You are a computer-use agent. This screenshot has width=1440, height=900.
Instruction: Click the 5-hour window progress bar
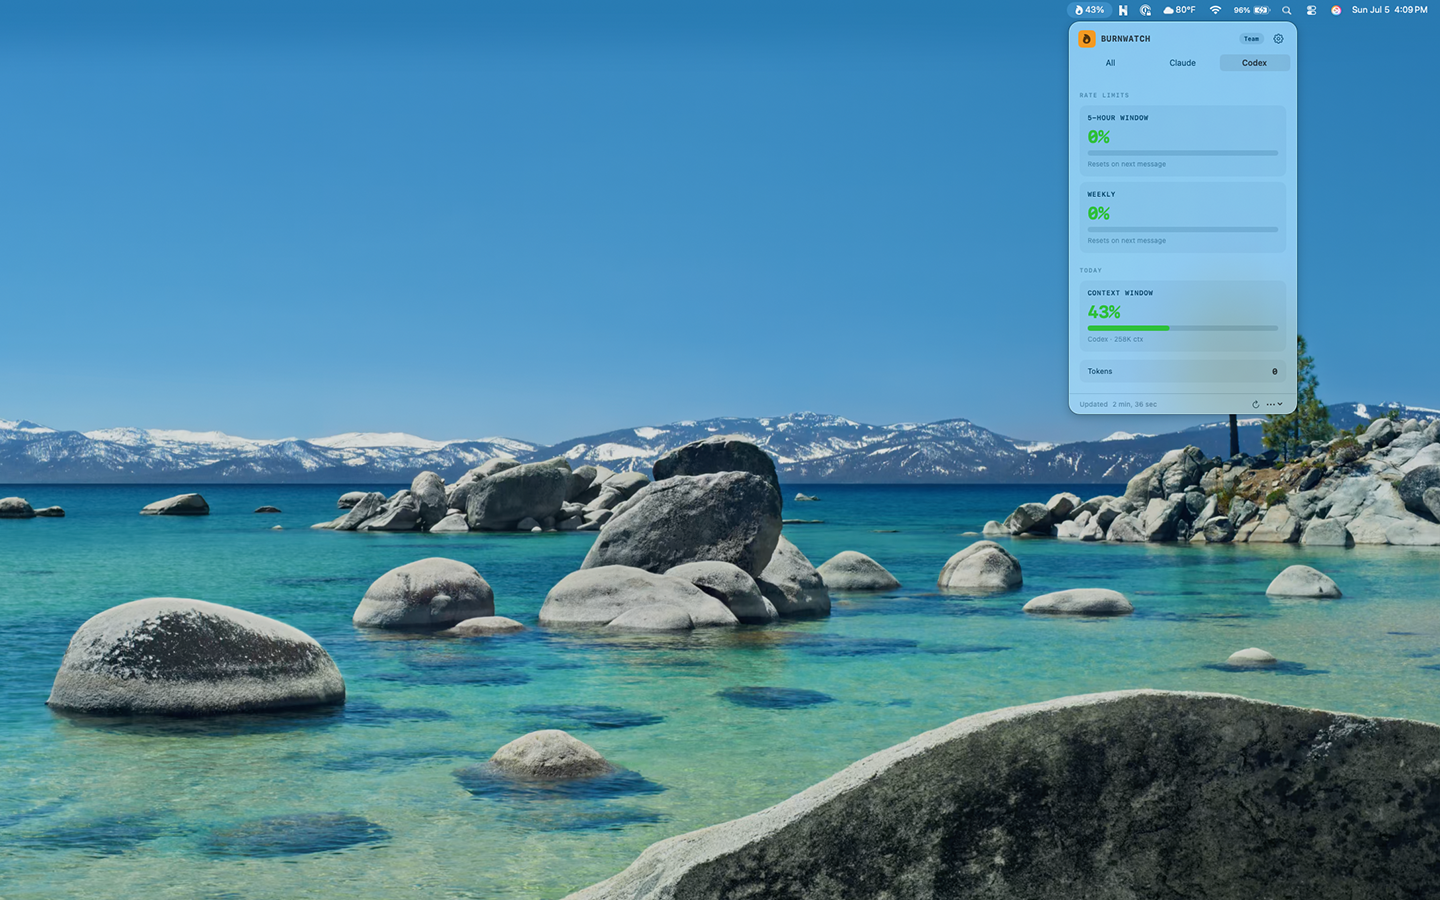pyautogui.click(x=1182, y=153)
